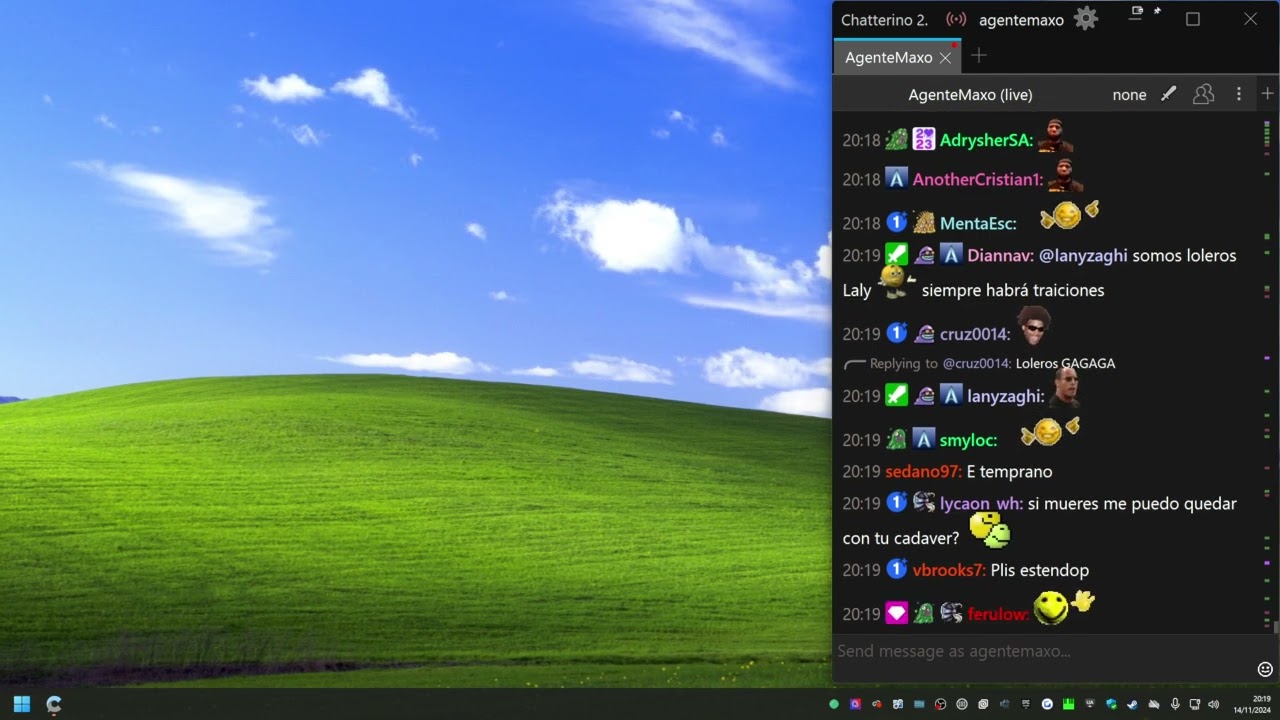The image size is (1280, 720).
Task: Click username vbrooks7
Action: coord(950,570)
